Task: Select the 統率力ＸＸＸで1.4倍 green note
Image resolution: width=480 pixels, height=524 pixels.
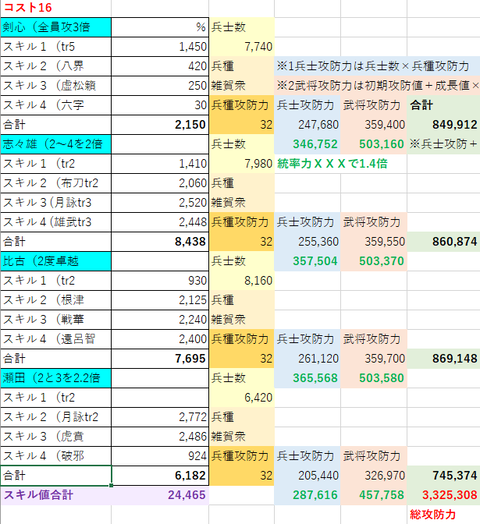Action: (x=332, y=164)
